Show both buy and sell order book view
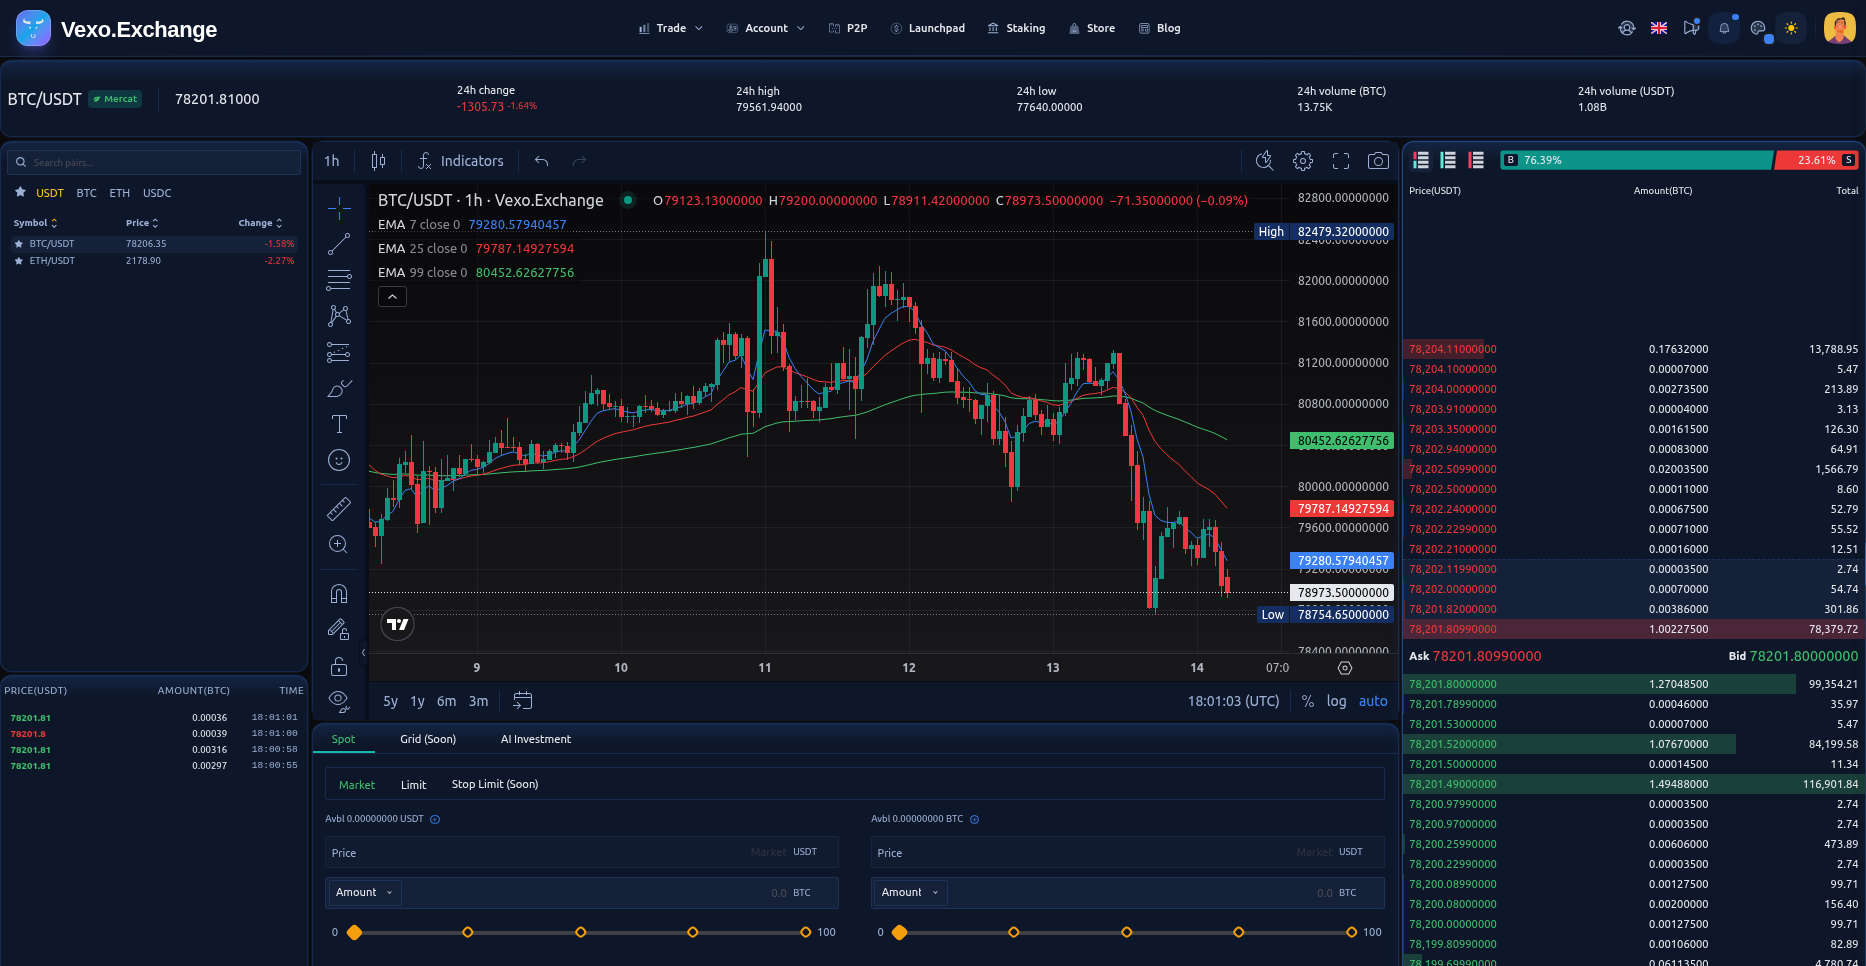The image size is (1866, 966). click(x=1420, y=160)
